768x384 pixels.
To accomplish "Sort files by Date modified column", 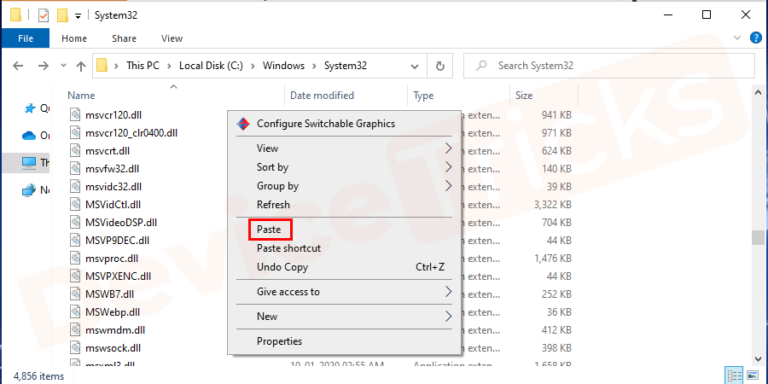I will pyautogui.click(x=322, y=96).
